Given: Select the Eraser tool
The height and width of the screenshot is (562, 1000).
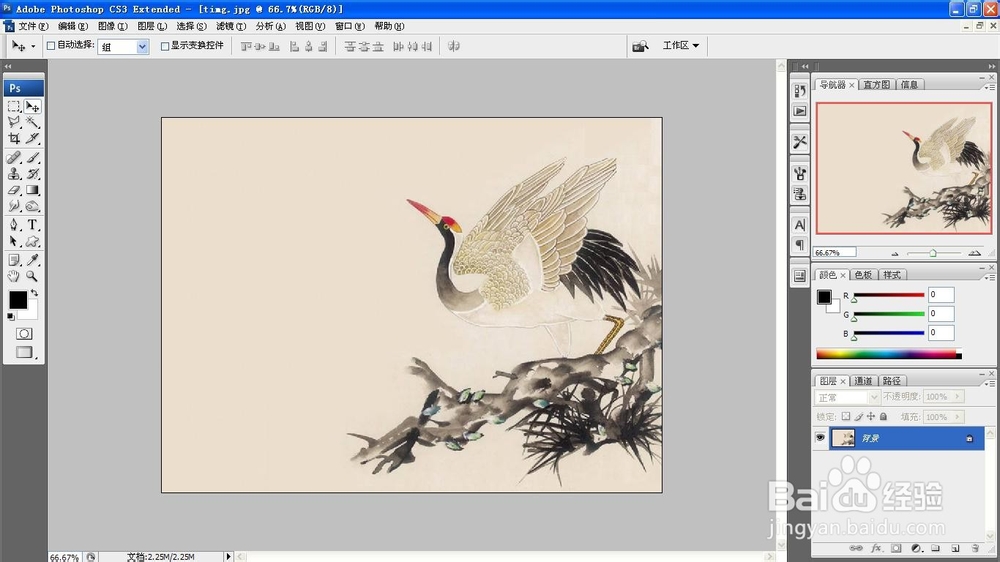Looking at the screenshot, I should click(14, 190).
